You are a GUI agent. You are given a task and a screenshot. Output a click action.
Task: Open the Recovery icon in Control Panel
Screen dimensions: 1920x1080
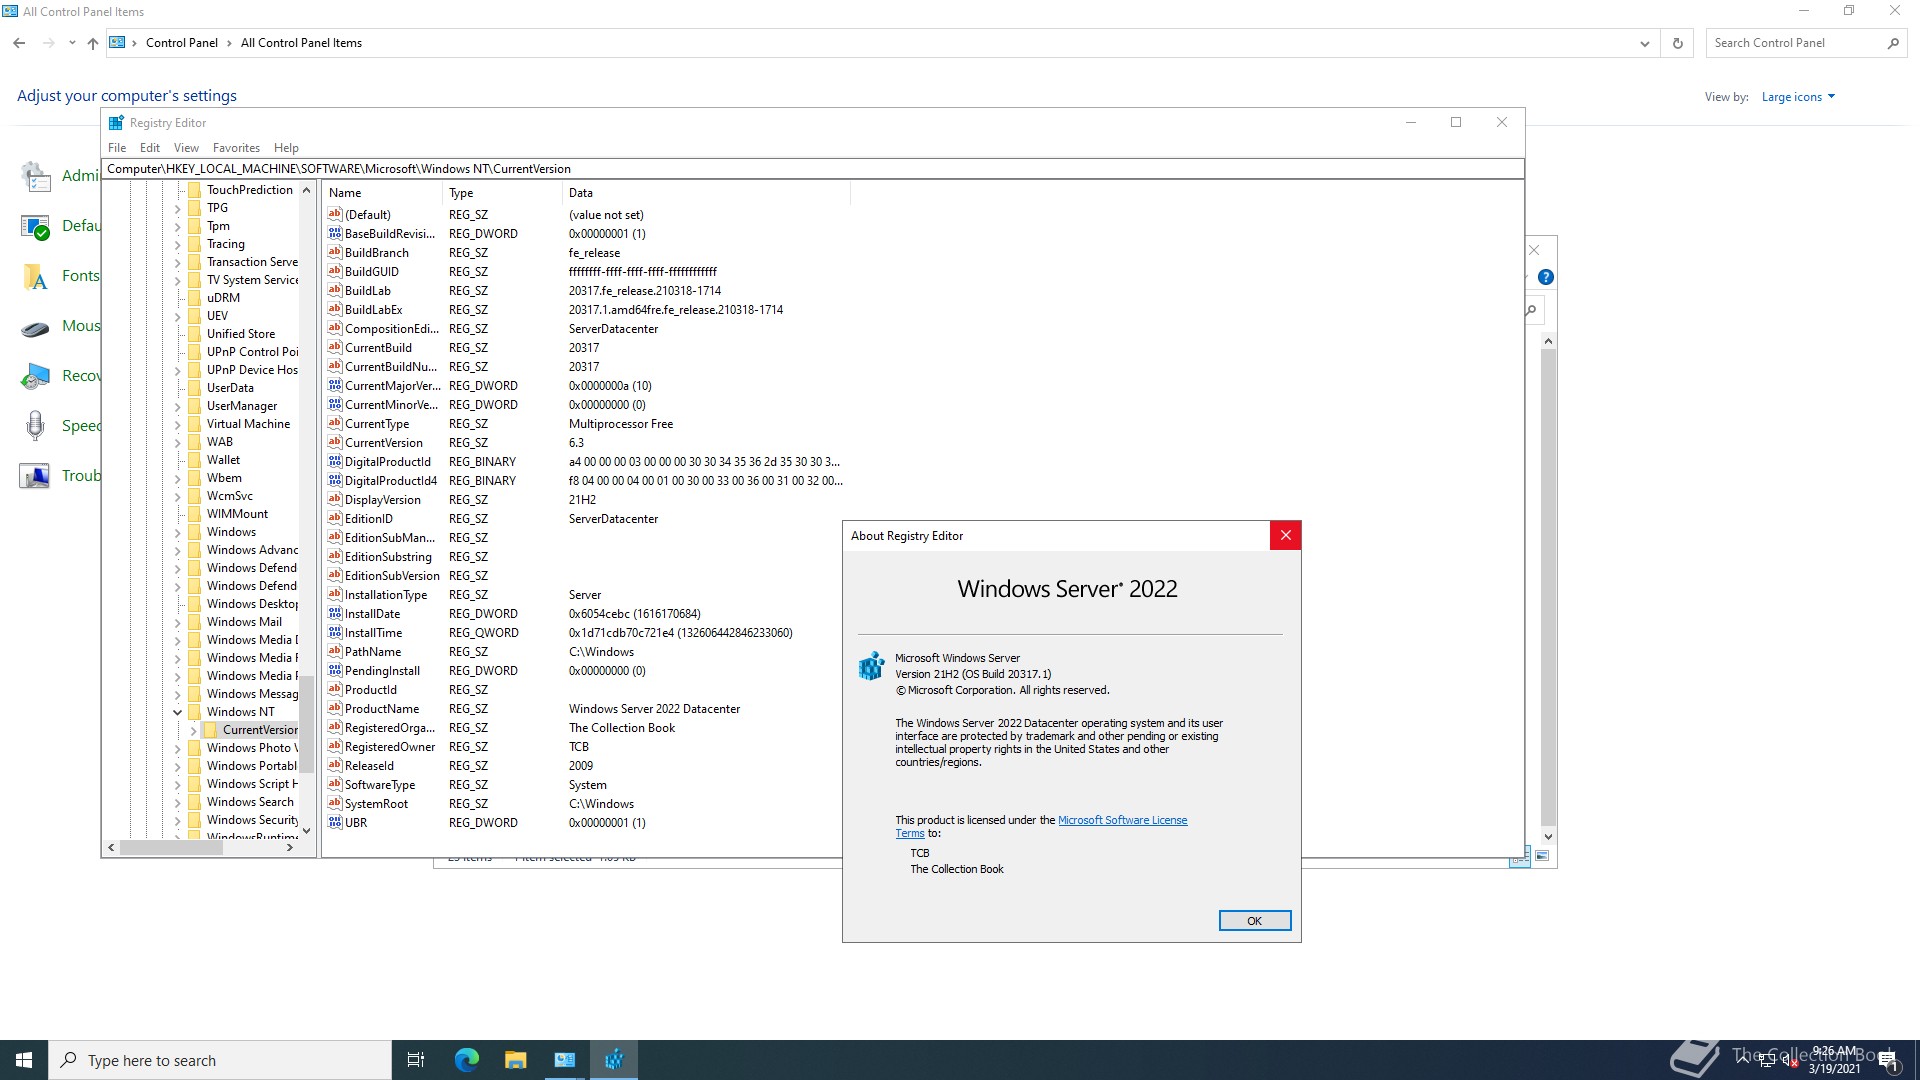(x=36, y=376)
